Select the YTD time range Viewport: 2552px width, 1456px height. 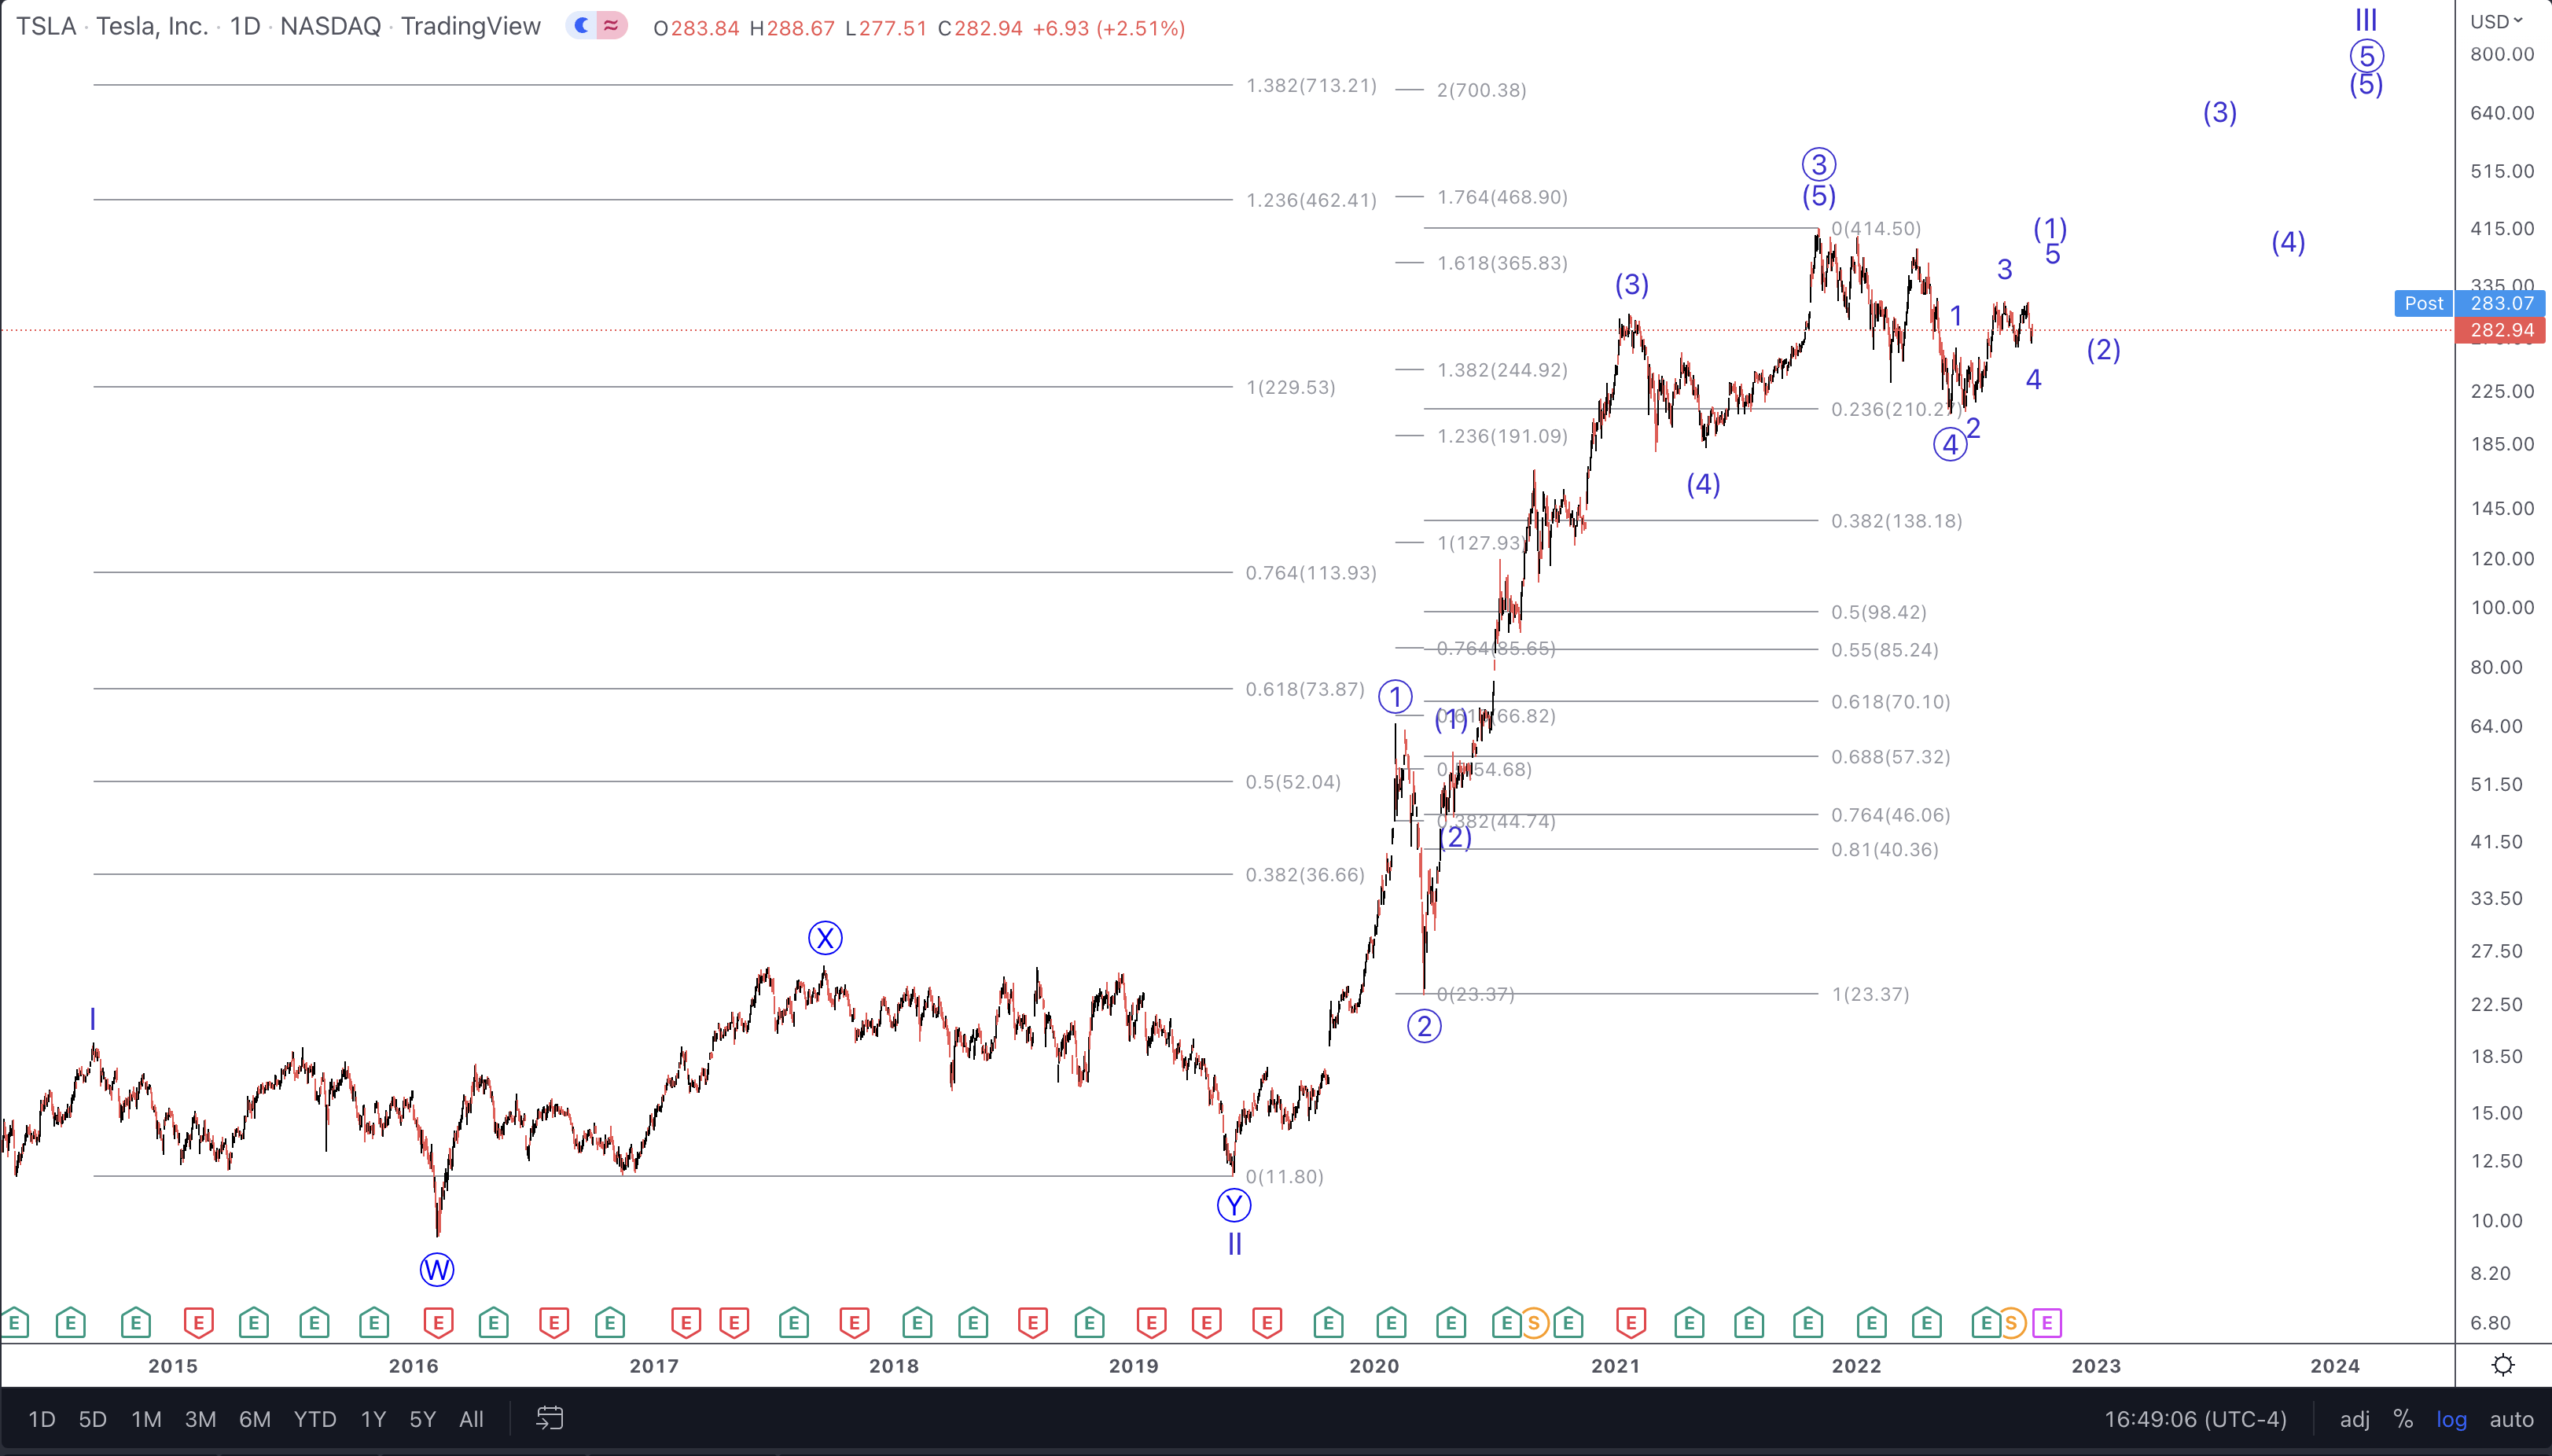(315, 1418)
